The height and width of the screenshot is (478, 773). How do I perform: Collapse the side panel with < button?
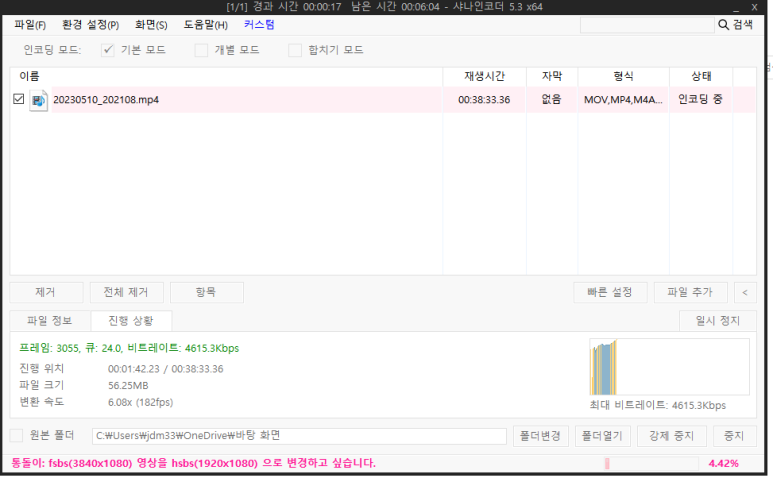[x=745, y=292]
